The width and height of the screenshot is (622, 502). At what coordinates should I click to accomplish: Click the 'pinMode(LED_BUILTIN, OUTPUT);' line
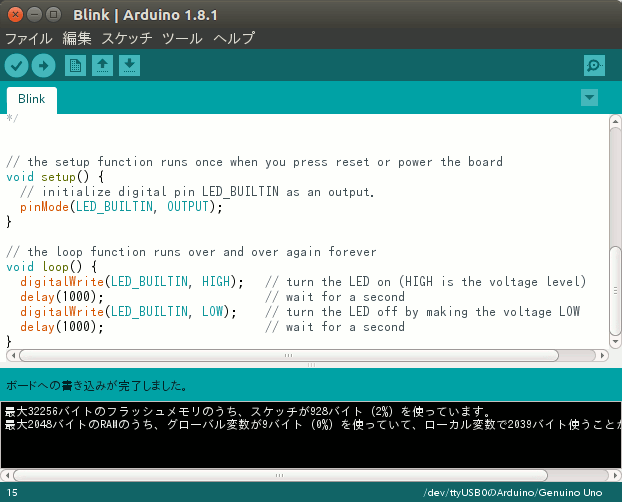121,206
